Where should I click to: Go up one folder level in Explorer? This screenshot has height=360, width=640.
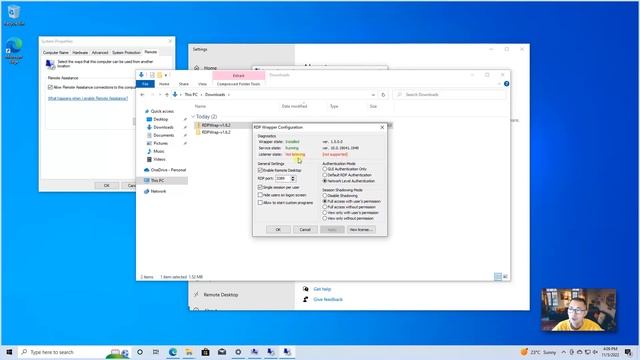[x=167, y=95]
